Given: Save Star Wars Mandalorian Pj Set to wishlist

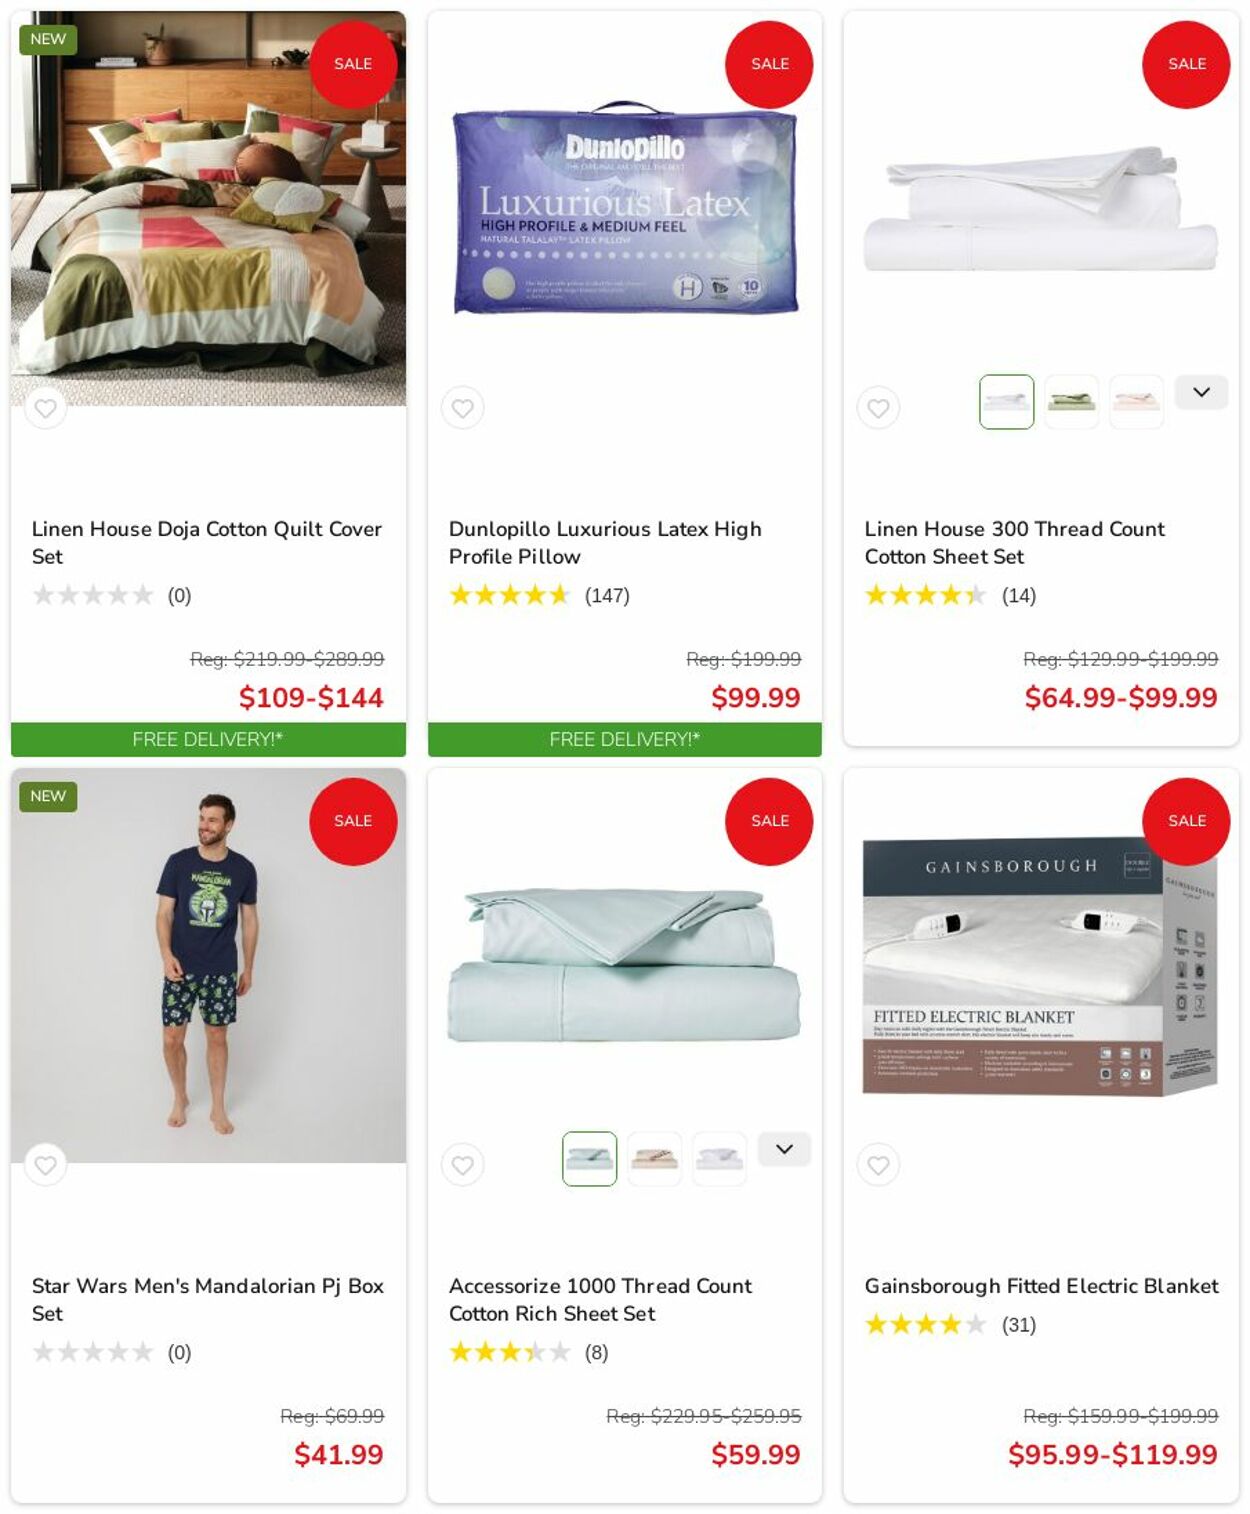Looking at the screenshot, I should (45, 1165).
